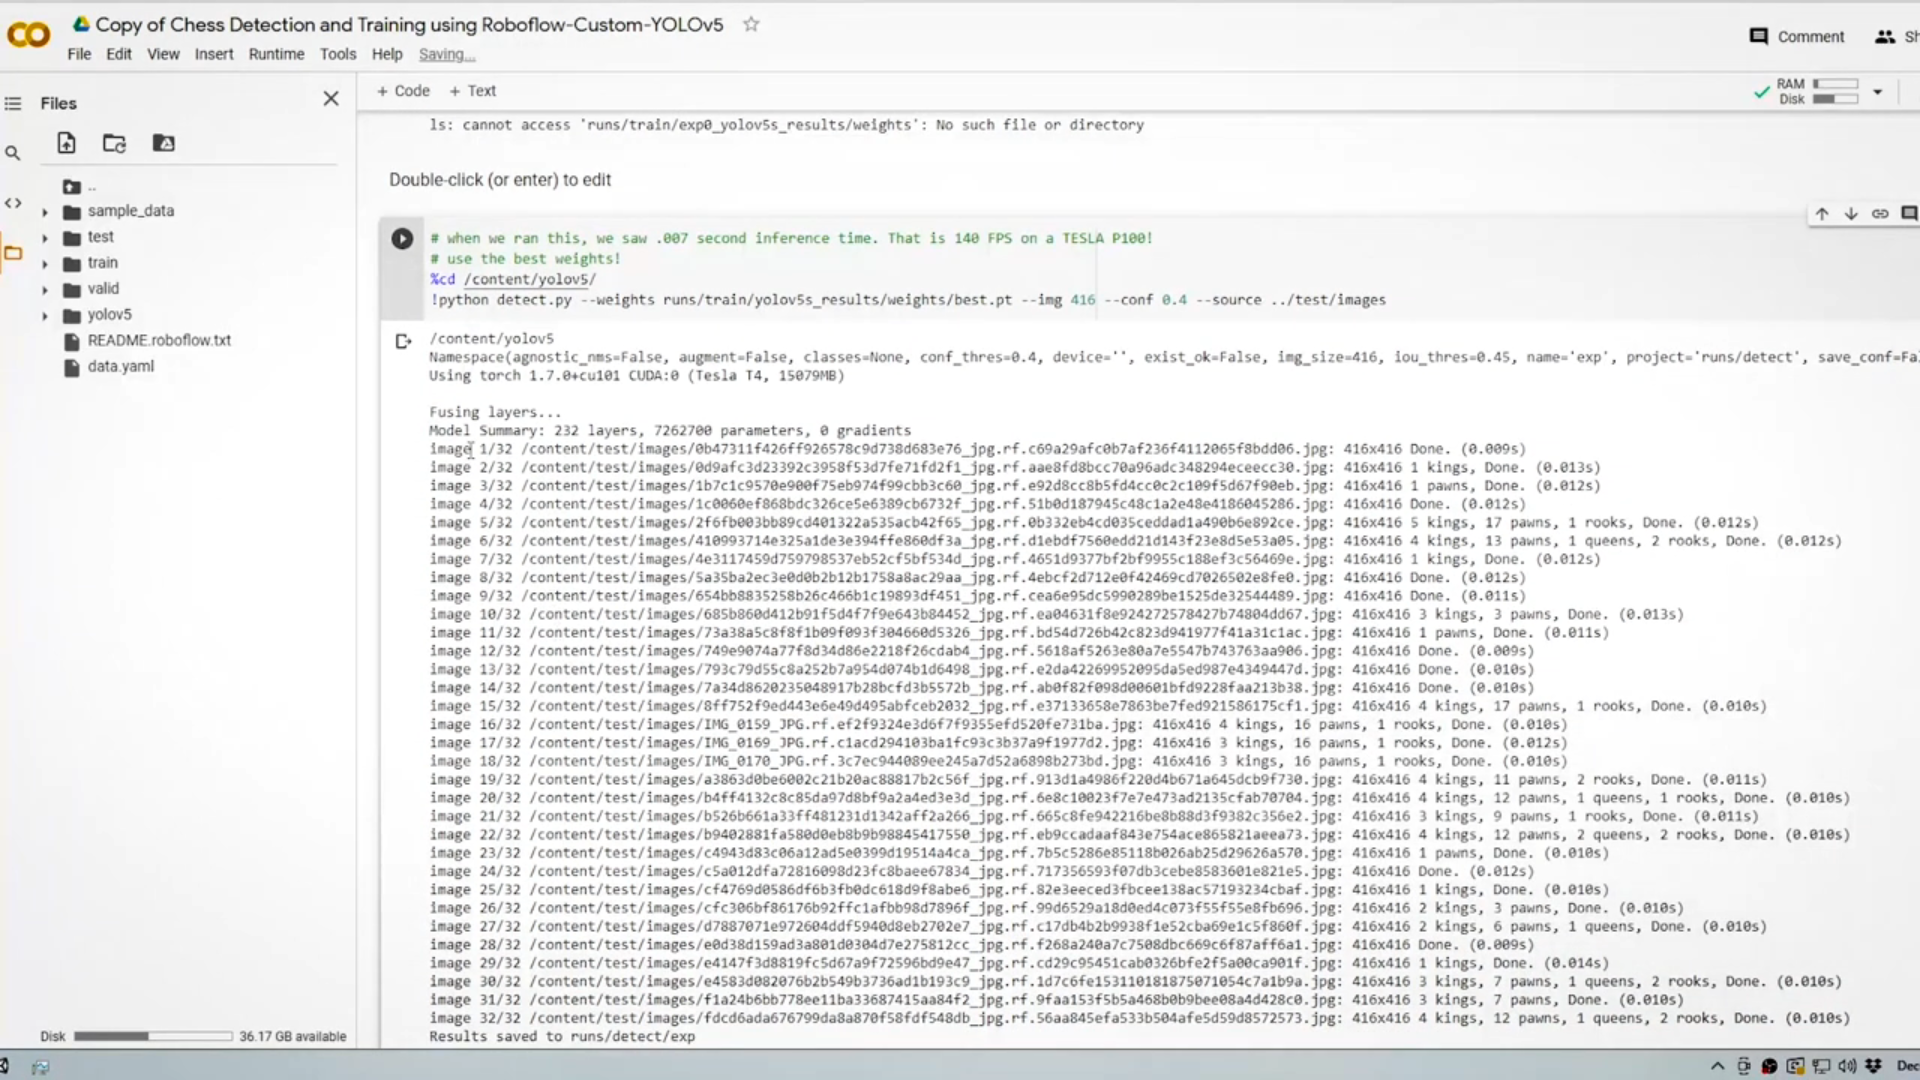Expand the test folder
Screen dimensions: 1920x1080
44,238
